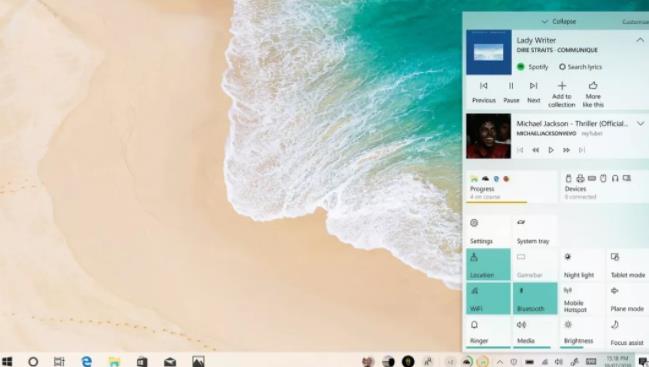Fast-forward the Thriller video
Screen dimensions: 649x367
click(566, 150)
